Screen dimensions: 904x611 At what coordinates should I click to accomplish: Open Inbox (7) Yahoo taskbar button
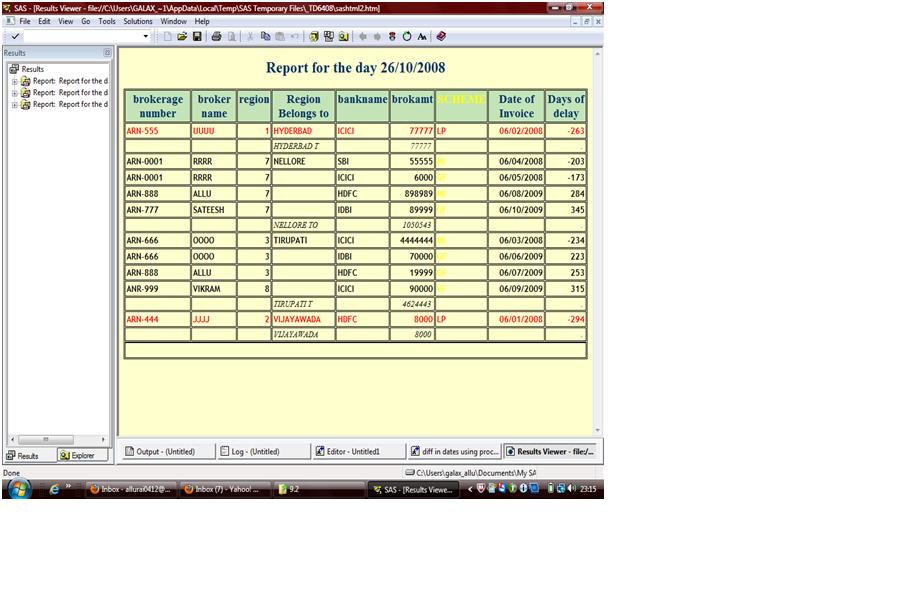coord(225,489)
